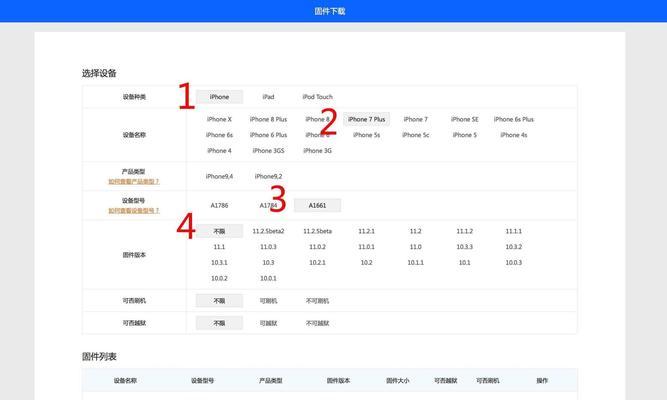Filter by 不可刷机 firmware
The width and height of the screenshot is (667, 400).
click(317, 301)
